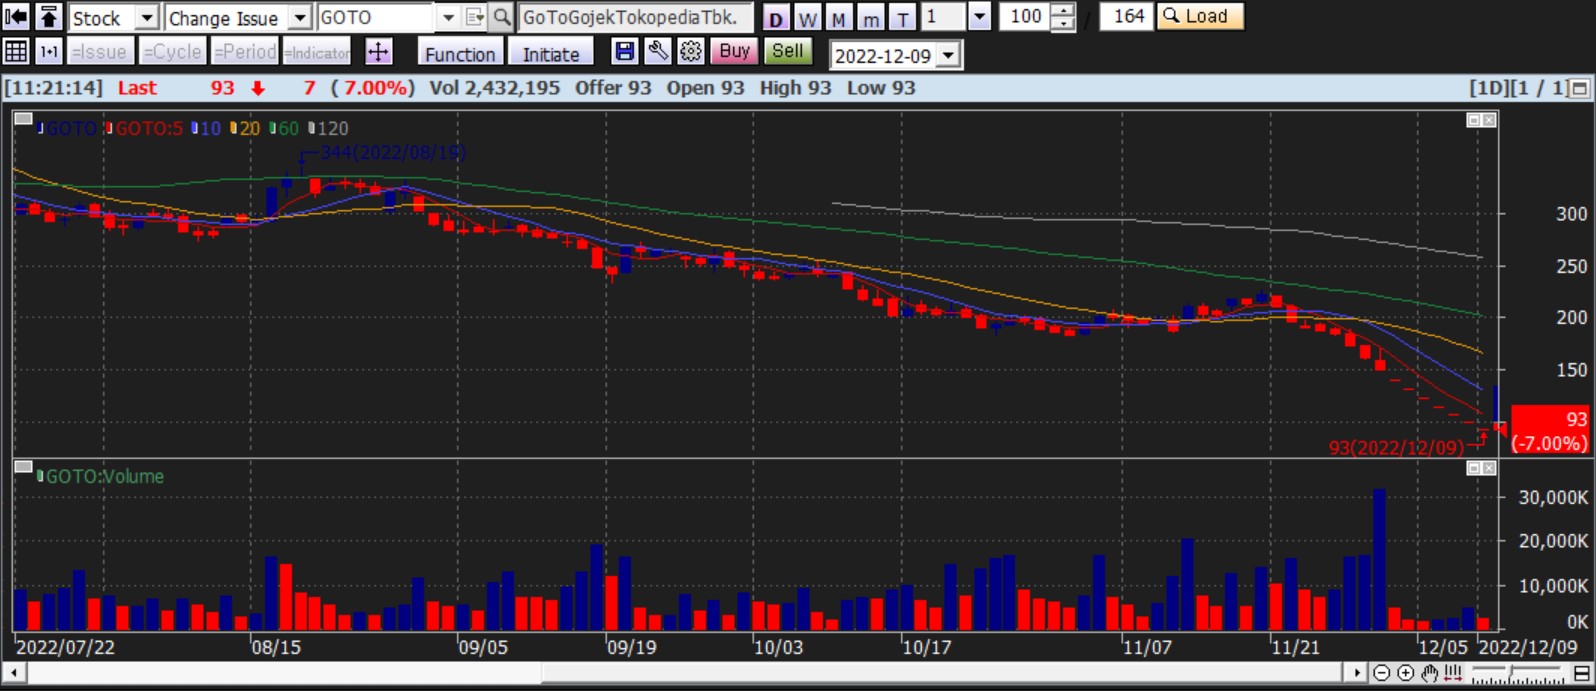Click the GoToGojekTokopediaTbk. name field
The image size is (1596, 691).
pos(635,18)
